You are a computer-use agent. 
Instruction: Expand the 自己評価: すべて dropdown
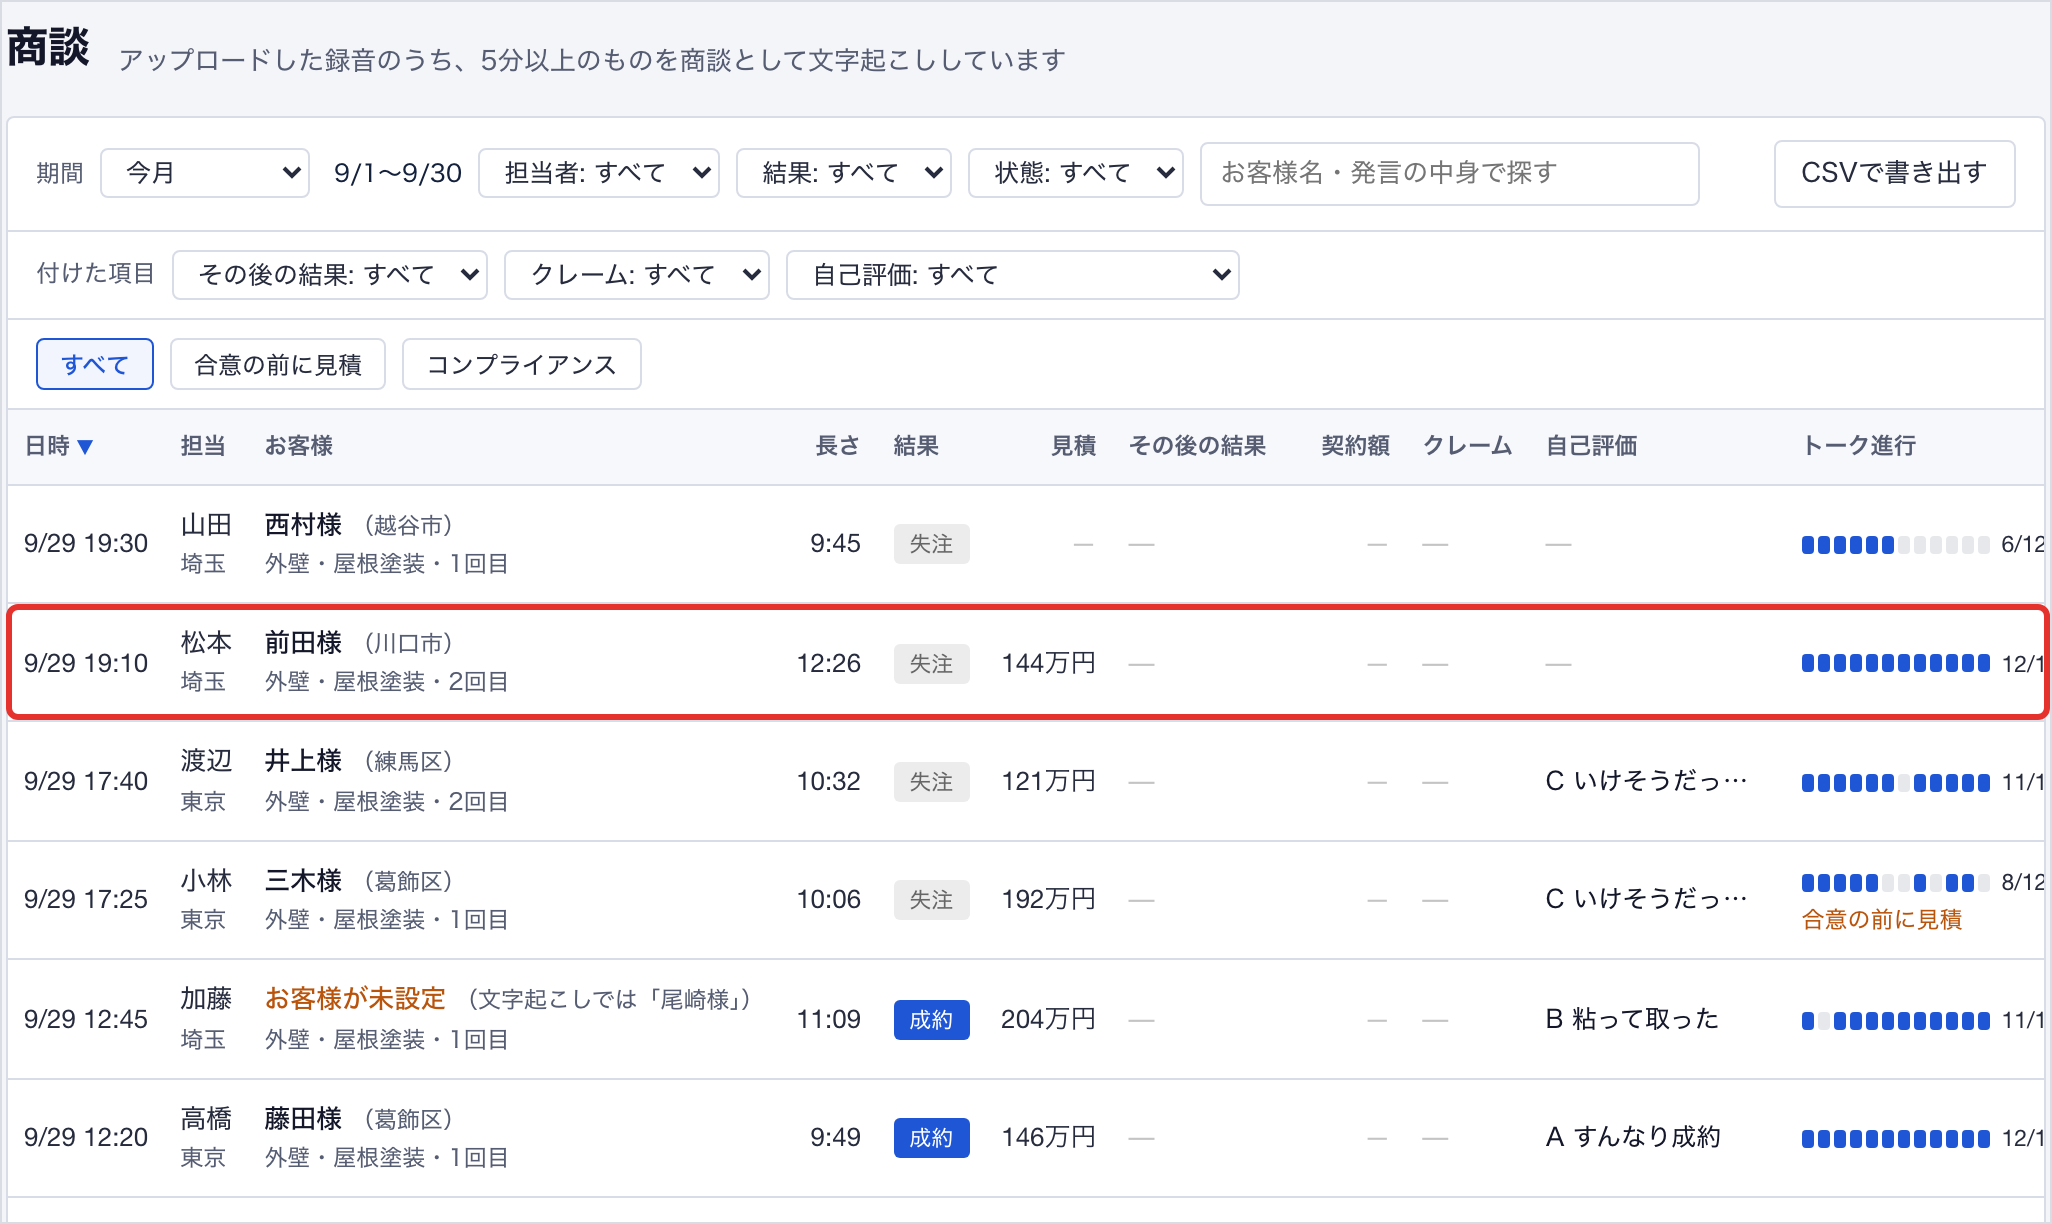[1013, 275]
